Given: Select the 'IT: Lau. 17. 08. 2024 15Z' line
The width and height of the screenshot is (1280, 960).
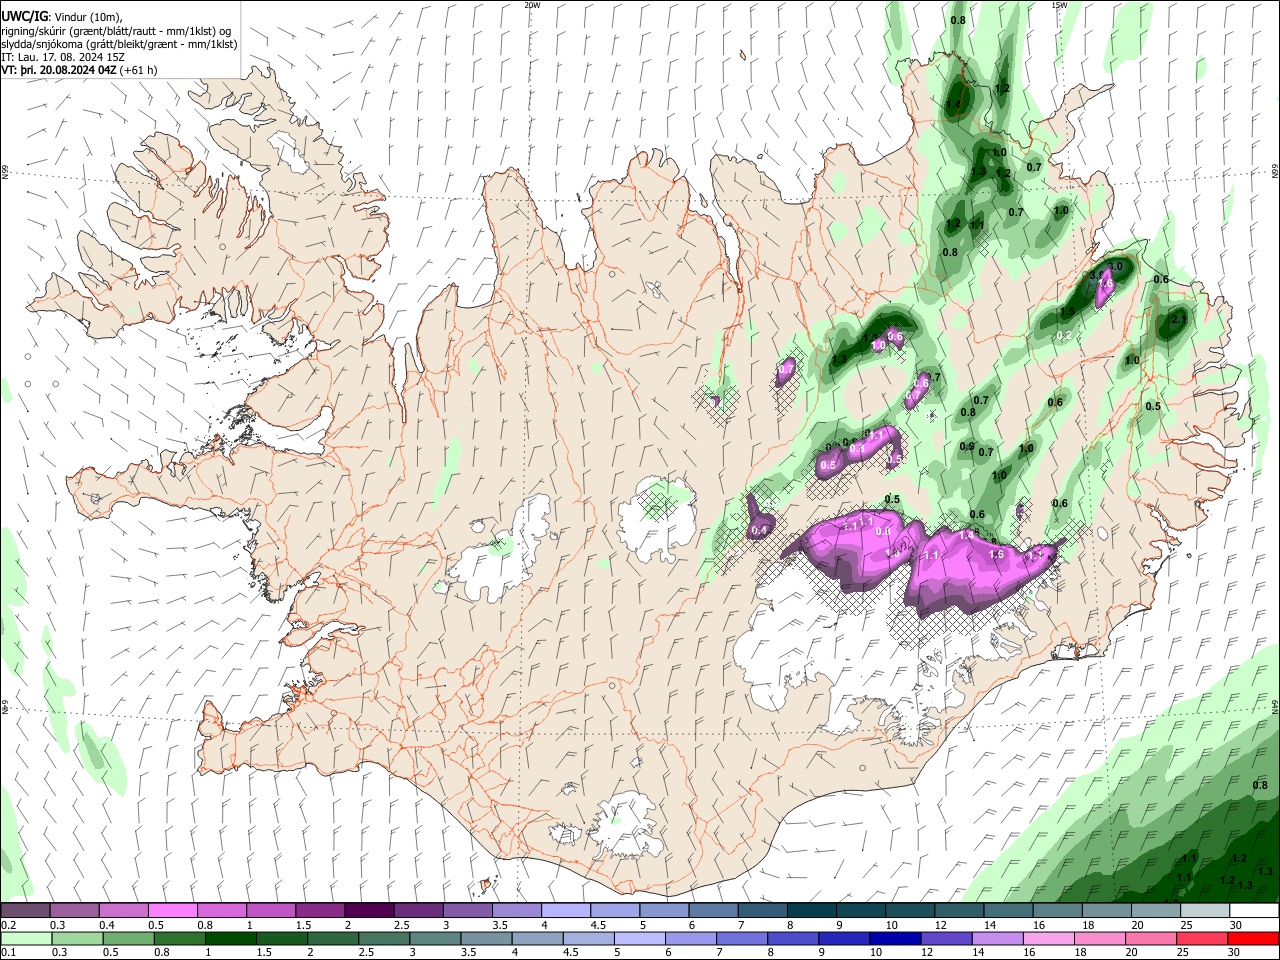Looking at the screenshot, I should 62,57.
